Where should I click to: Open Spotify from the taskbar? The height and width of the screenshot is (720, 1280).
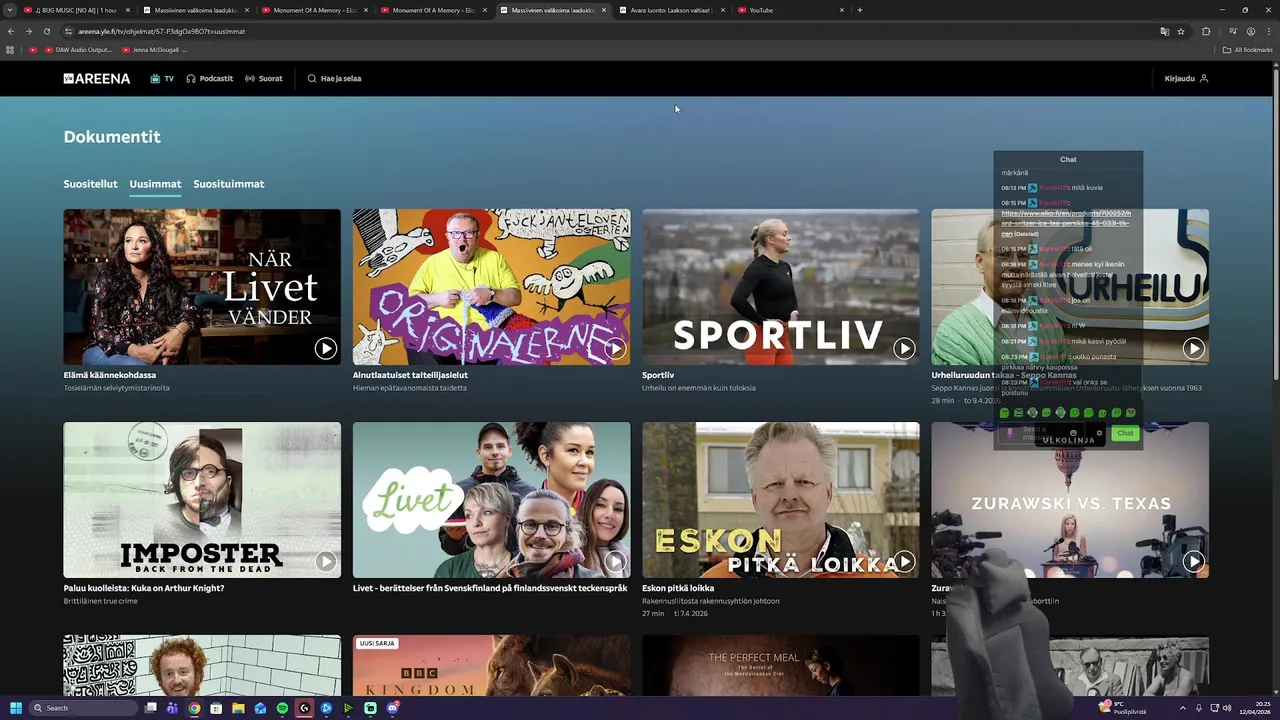tap(282, 708)
